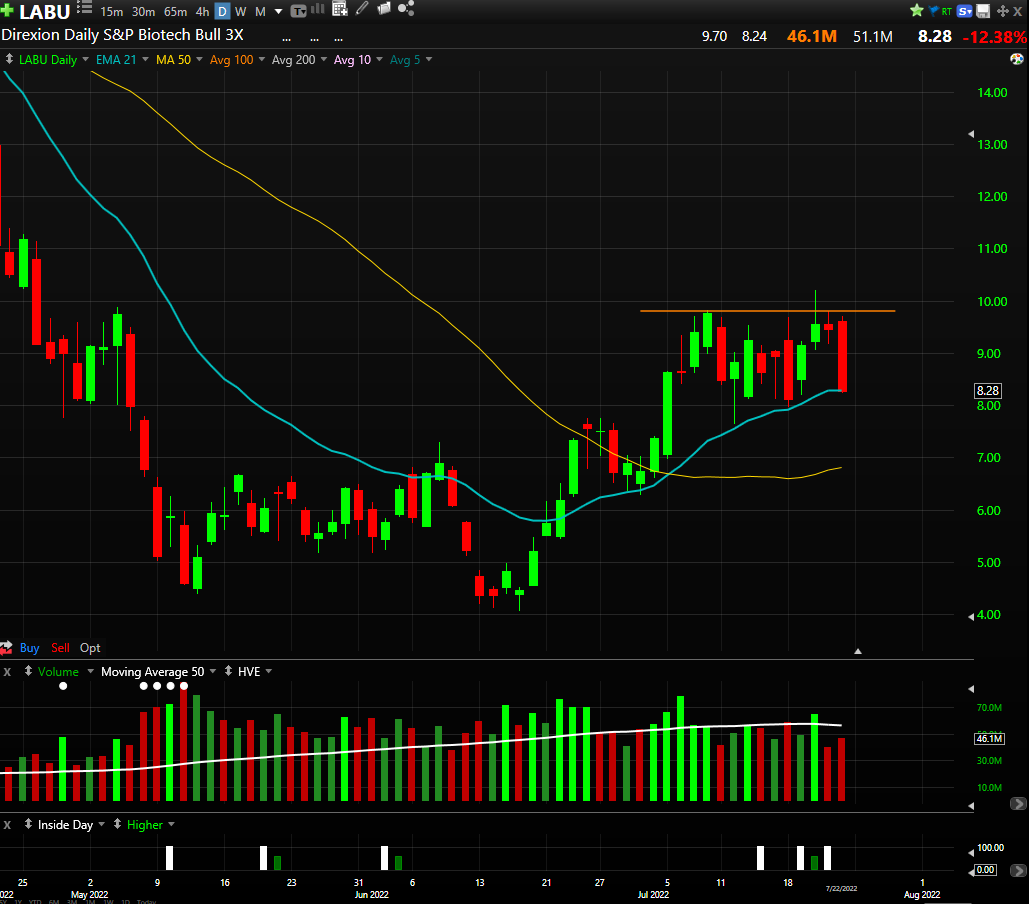Open the text tool T dropdown
Viewport: 1029px width, 904px height.
(299, 11)
